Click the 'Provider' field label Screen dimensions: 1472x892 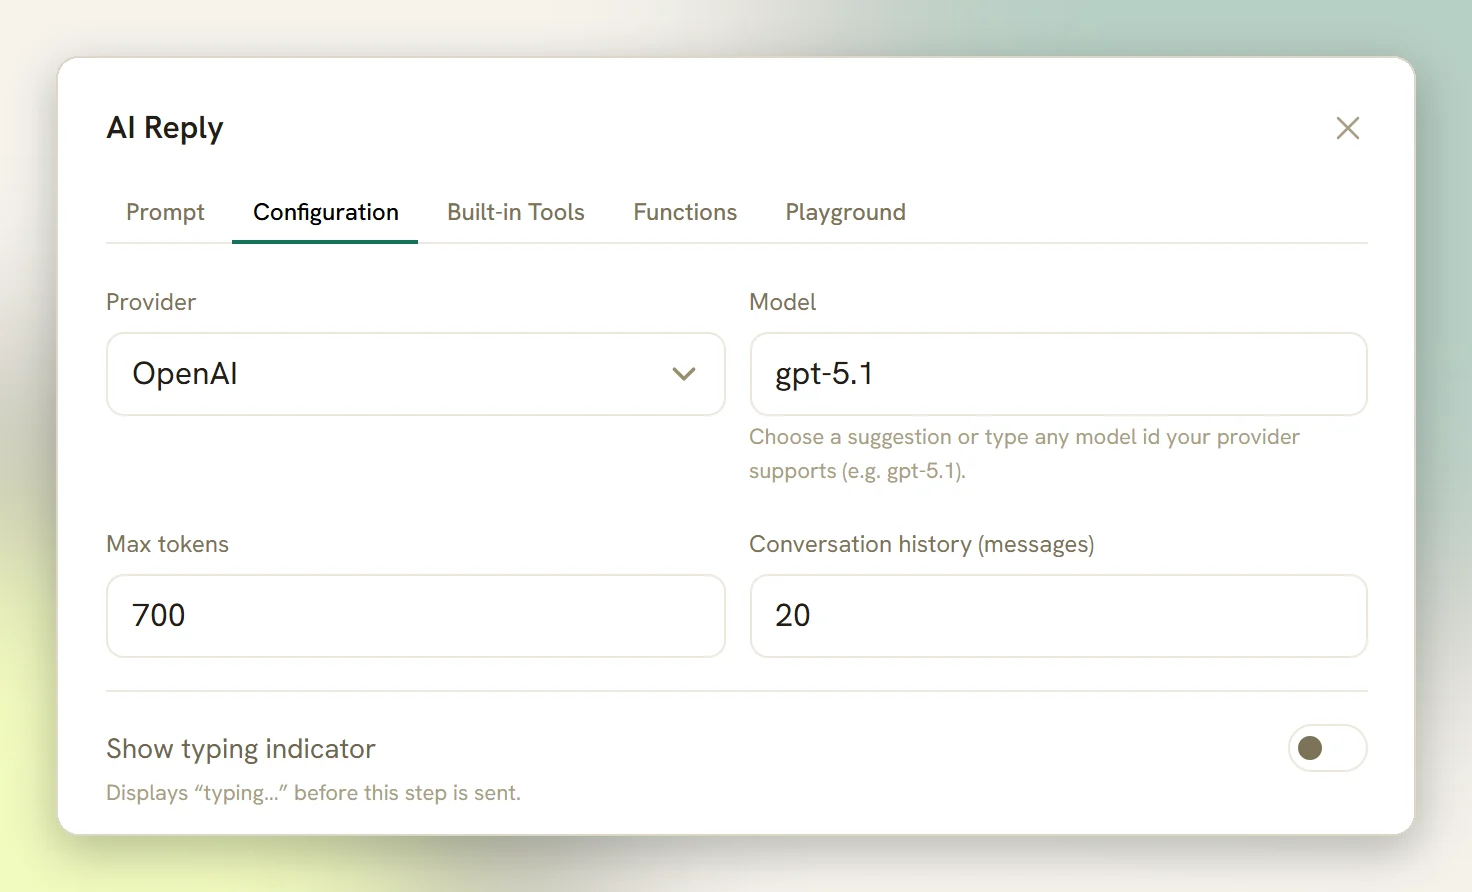151,302
